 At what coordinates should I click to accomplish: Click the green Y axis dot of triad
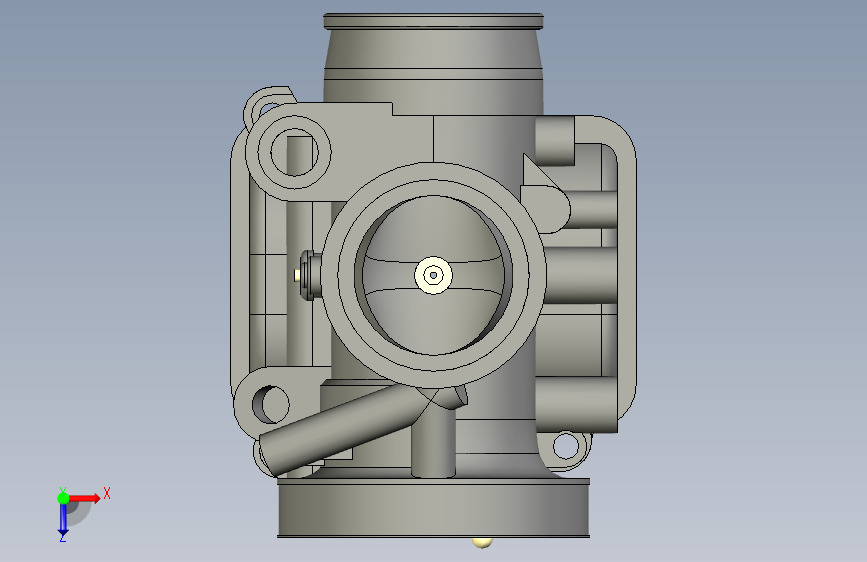pos(63,498)
